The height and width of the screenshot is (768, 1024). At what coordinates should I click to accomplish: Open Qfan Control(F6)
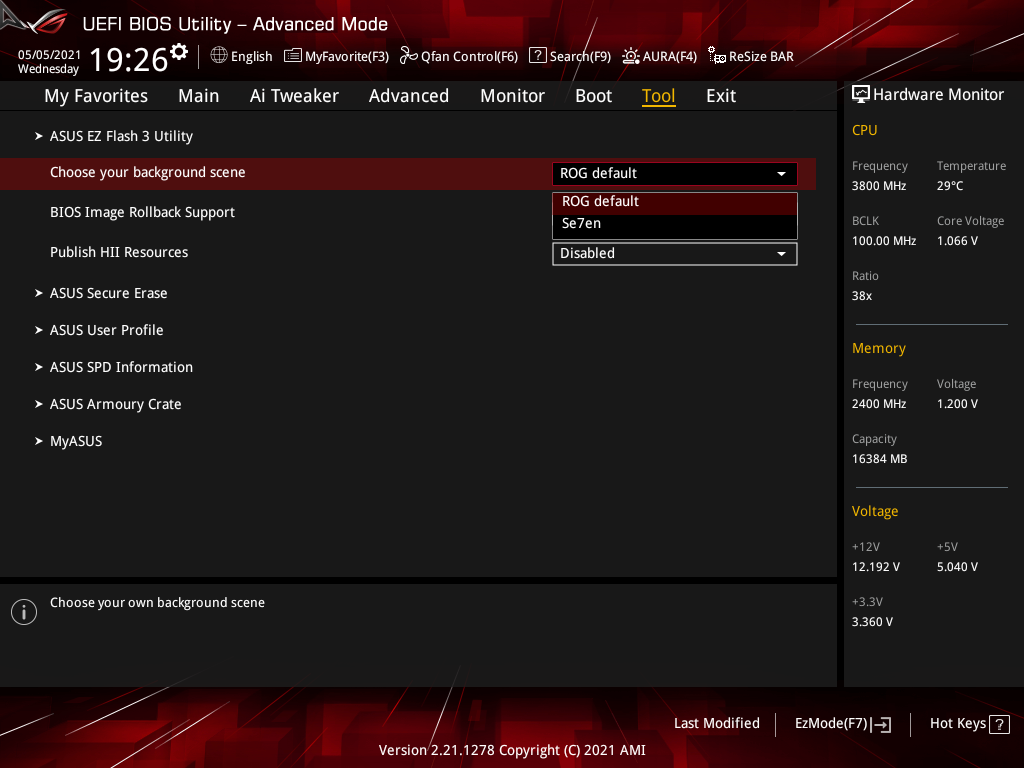(459, 56)
